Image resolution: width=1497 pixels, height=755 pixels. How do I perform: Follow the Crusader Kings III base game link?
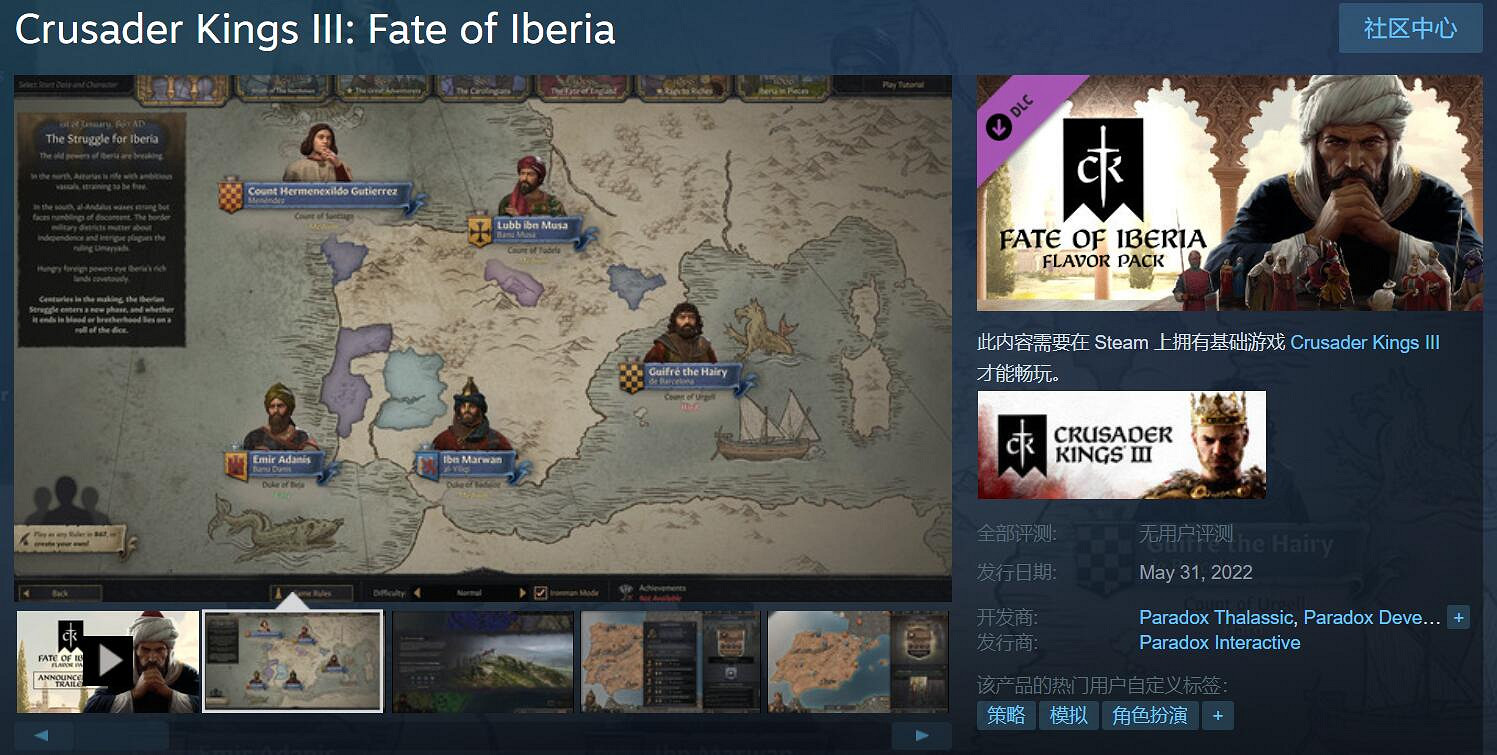click(1365, 343)
